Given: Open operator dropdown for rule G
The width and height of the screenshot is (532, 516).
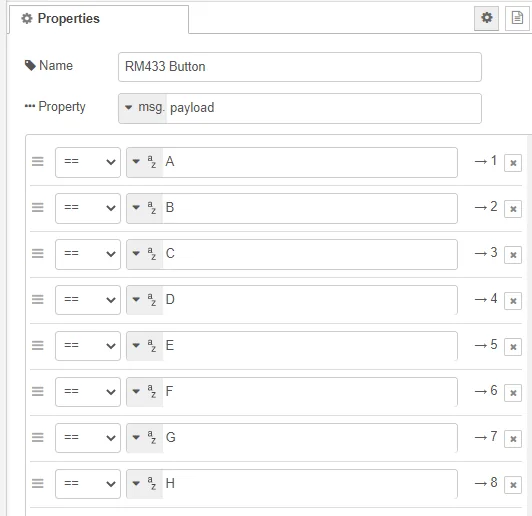Looking at the screenshot, I should pos(88,438).
